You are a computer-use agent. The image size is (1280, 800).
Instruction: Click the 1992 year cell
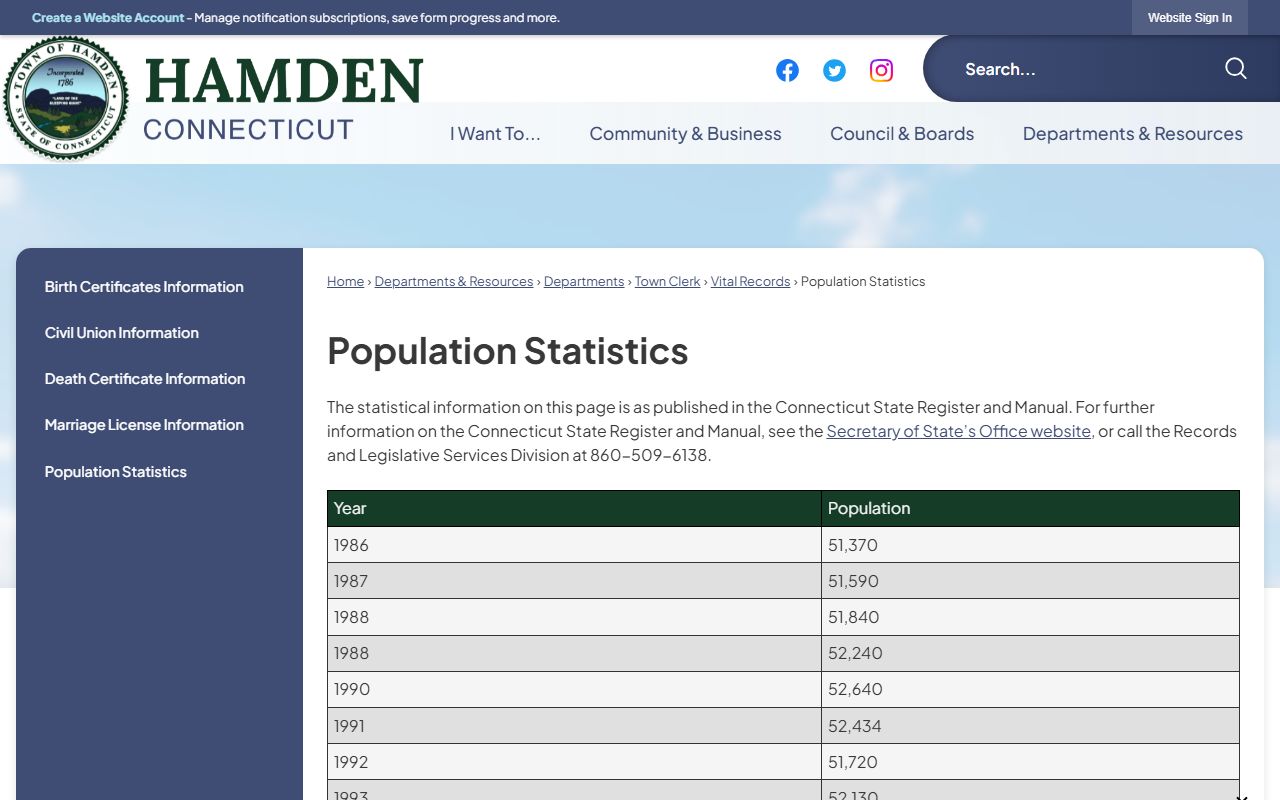click(x=574, y=762)
